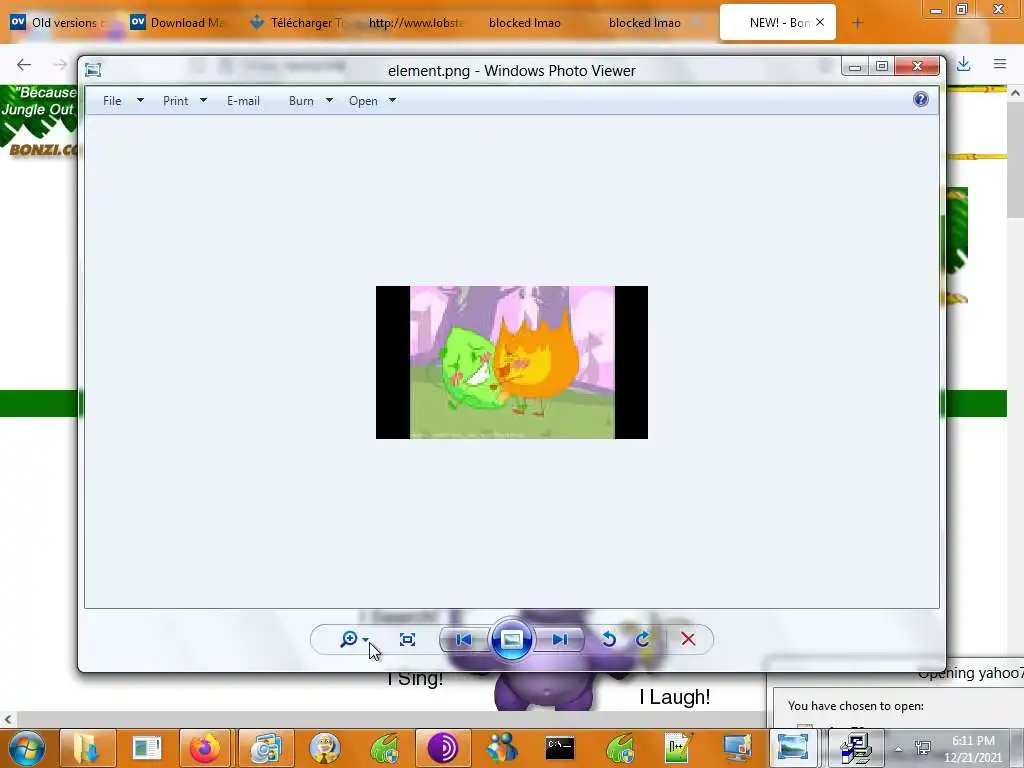1024x768 pixels.
Task: Click the blue Help question mark icon
Action: click(x=921, y=99)
